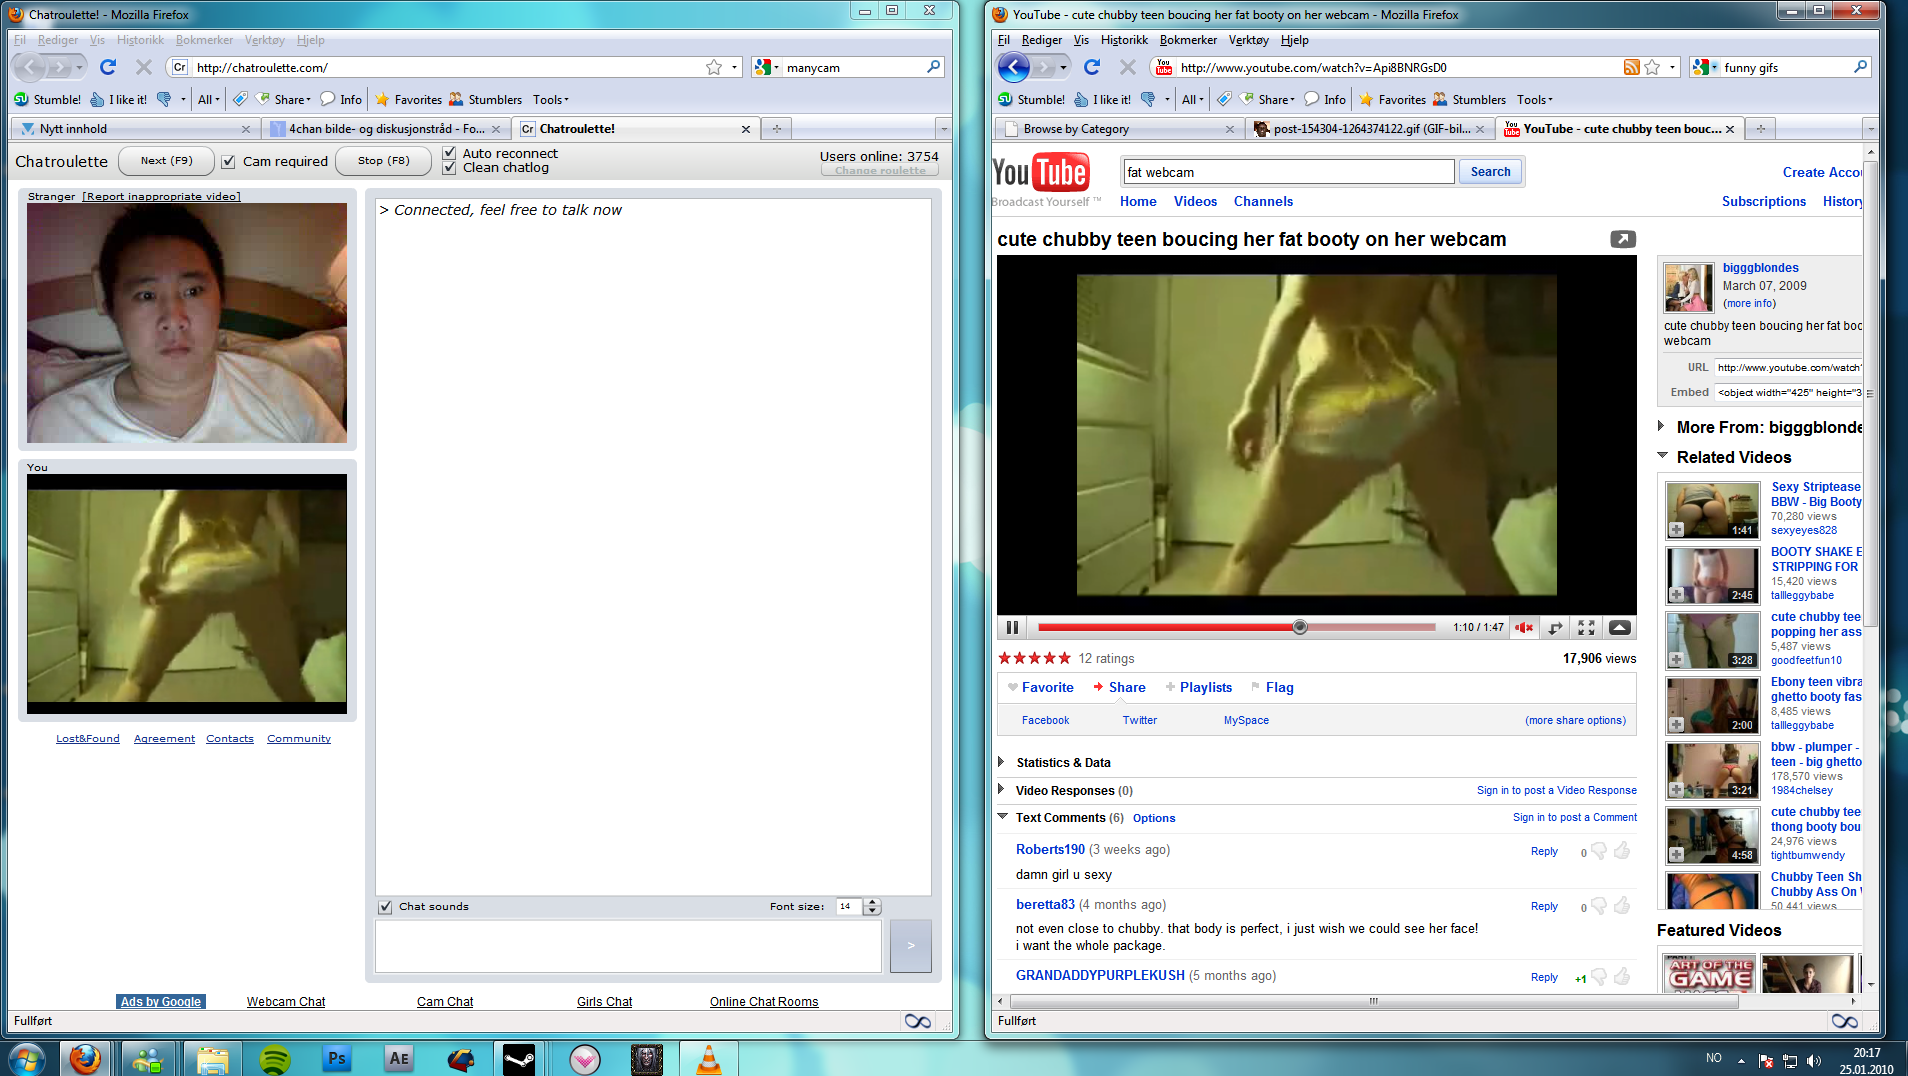Unmute the YouTube player volume

pyautogui.click(x=1523, y=627)
